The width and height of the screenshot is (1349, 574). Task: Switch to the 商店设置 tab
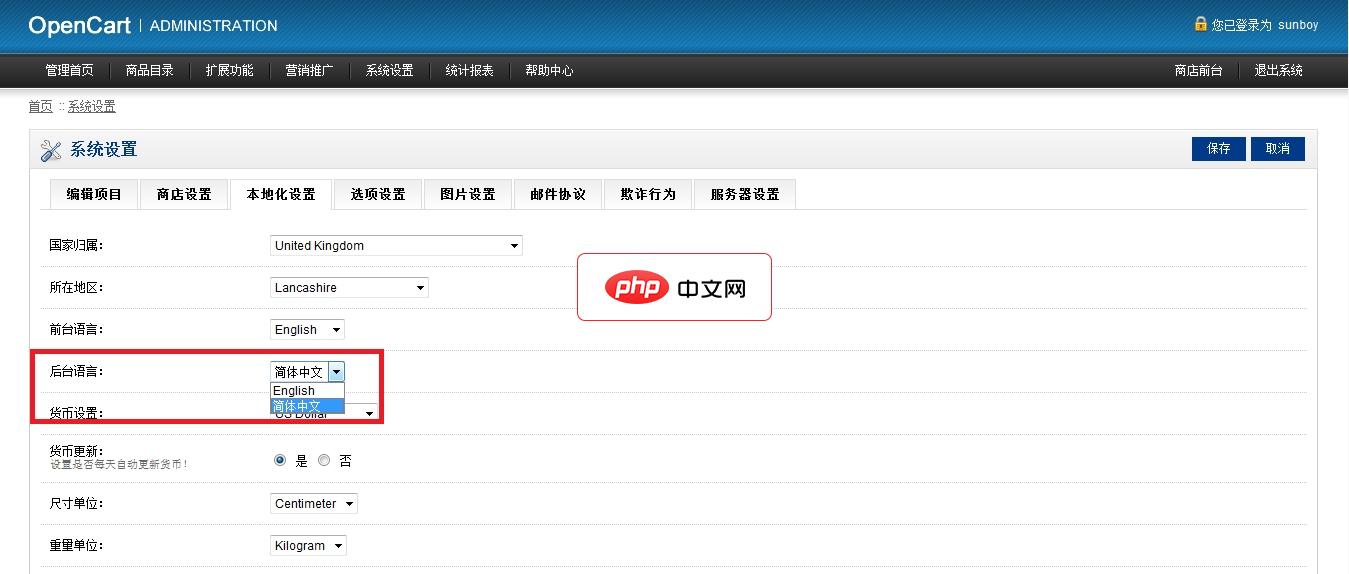coord(184,195)
